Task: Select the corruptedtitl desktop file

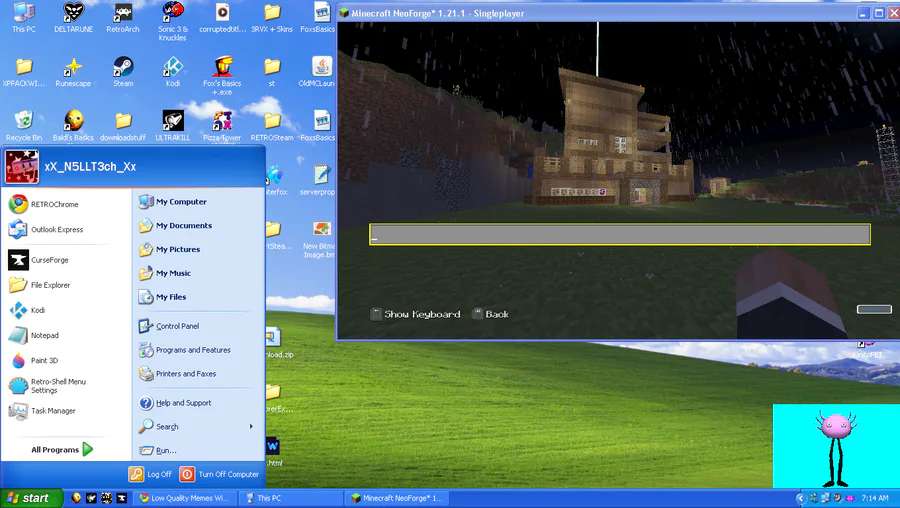Action: pos(223,18)
